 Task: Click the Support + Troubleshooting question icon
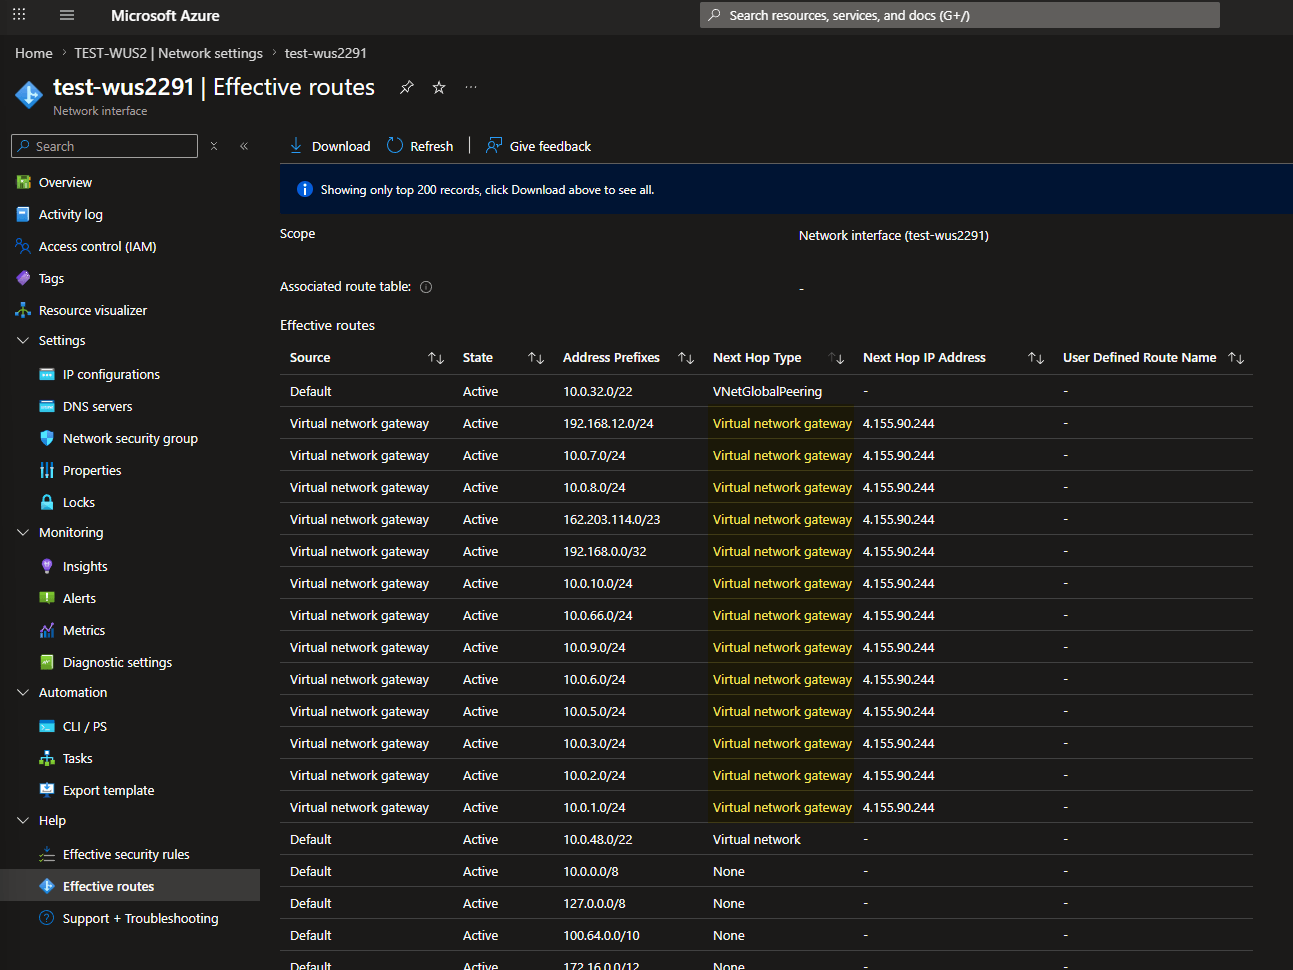coord(47,918)
